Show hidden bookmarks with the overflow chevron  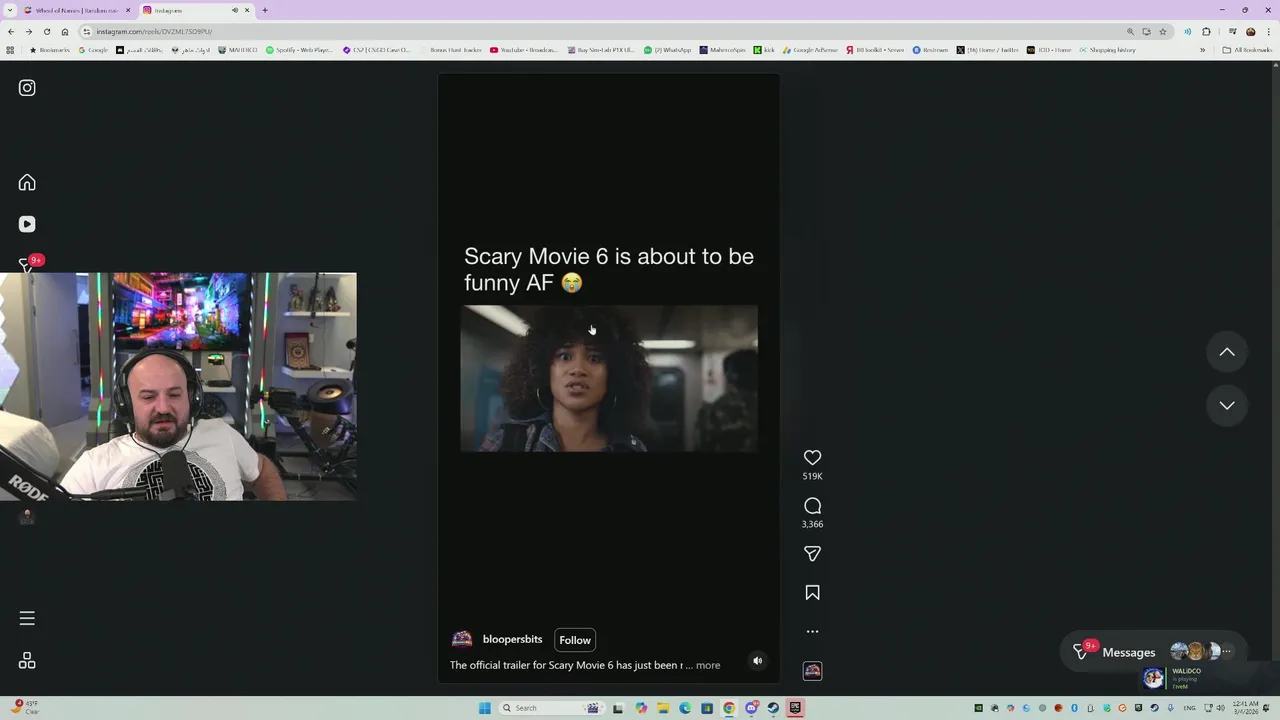pyautogui.click(x=1203, y=50)
